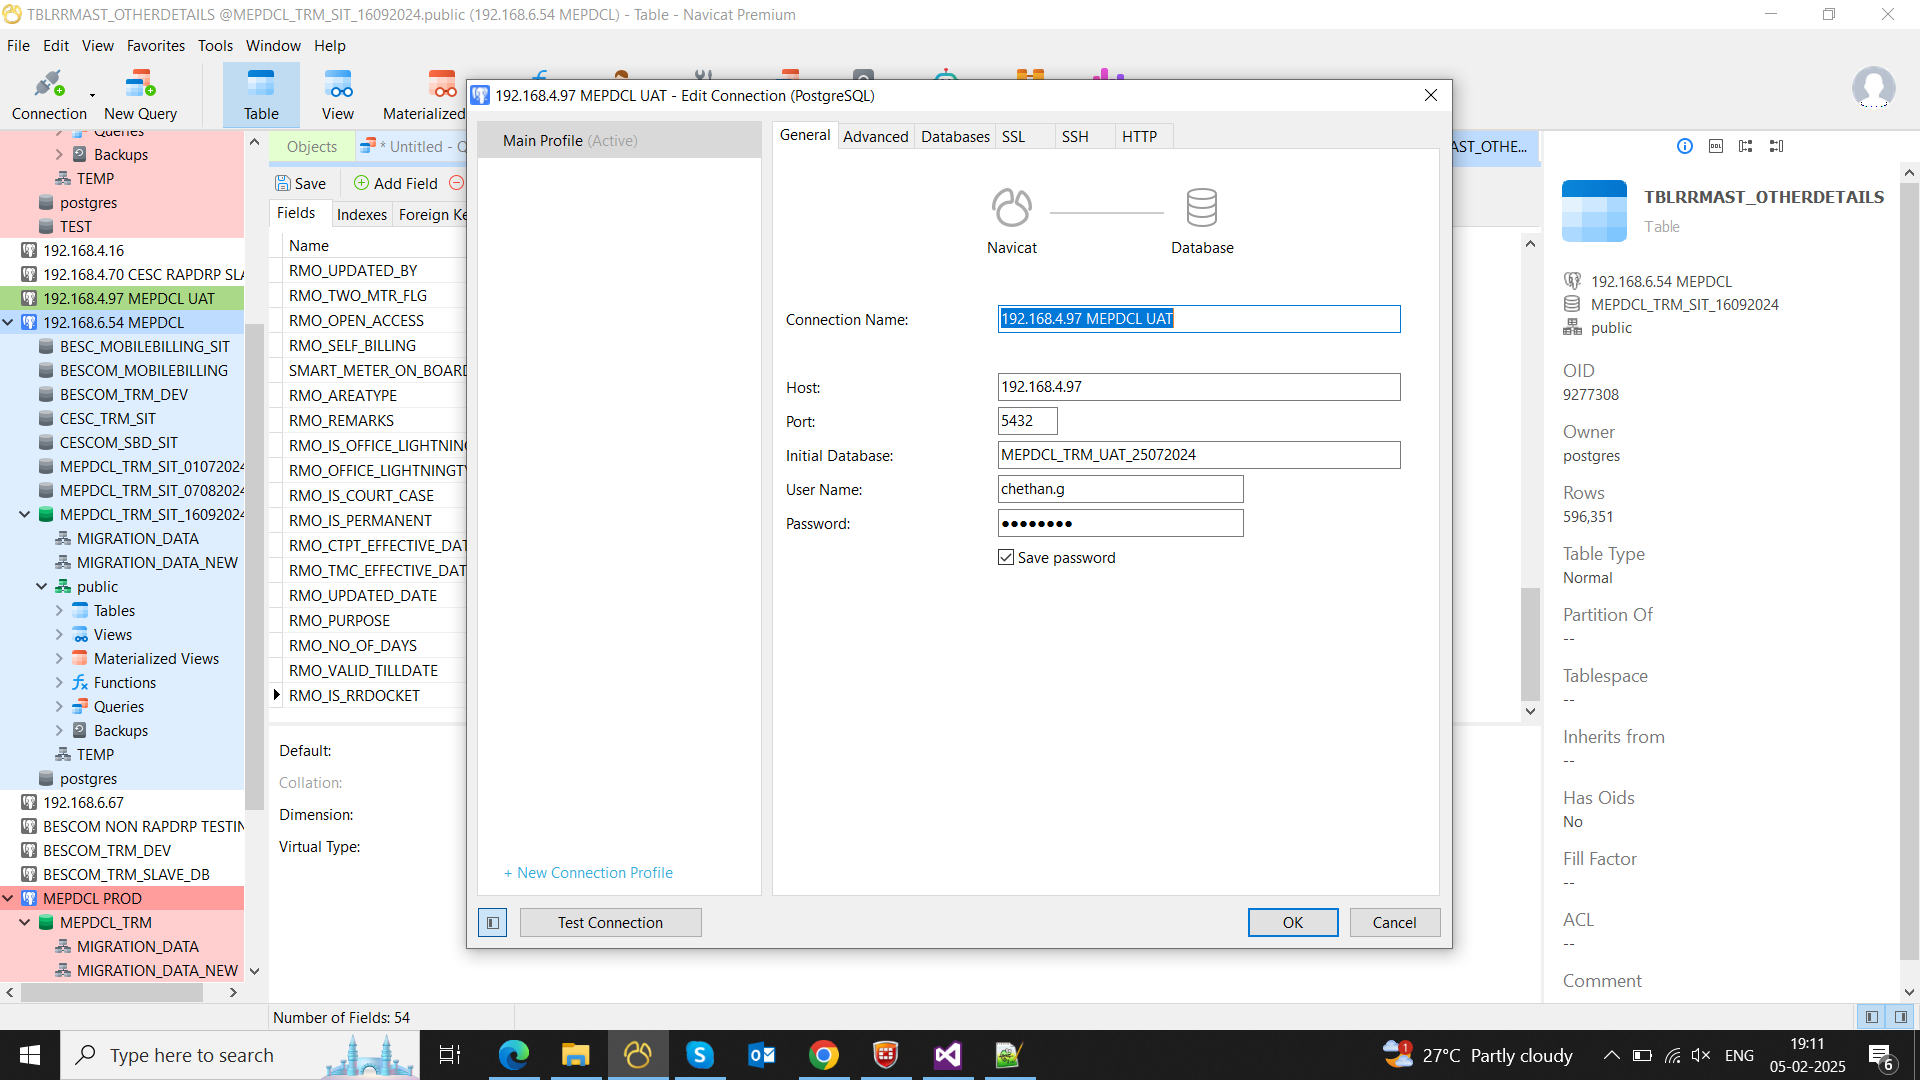The image size is (1920, 1080).
Task: Click New Connection Profile link
Action: pos(588,873)
